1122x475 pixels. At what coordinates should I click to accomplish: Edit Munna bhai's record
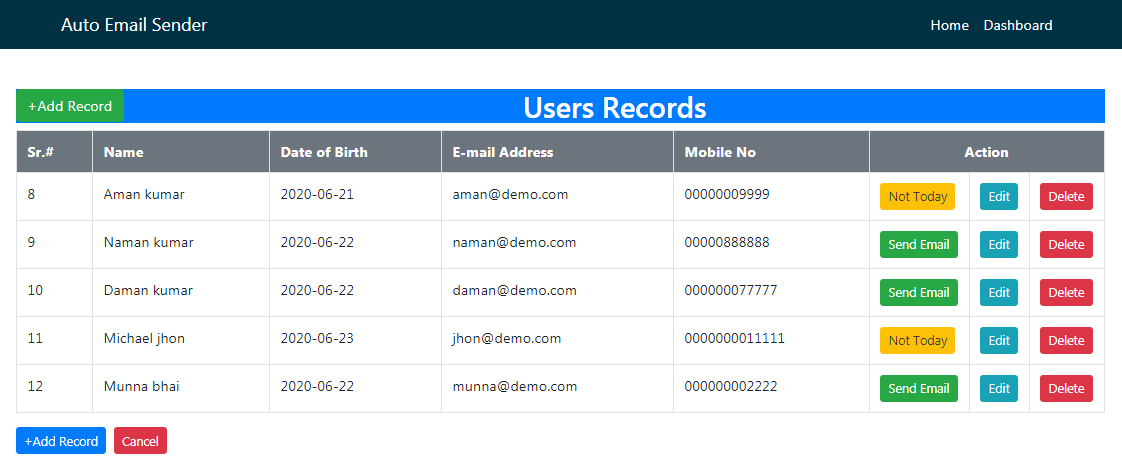coord(998,388)
